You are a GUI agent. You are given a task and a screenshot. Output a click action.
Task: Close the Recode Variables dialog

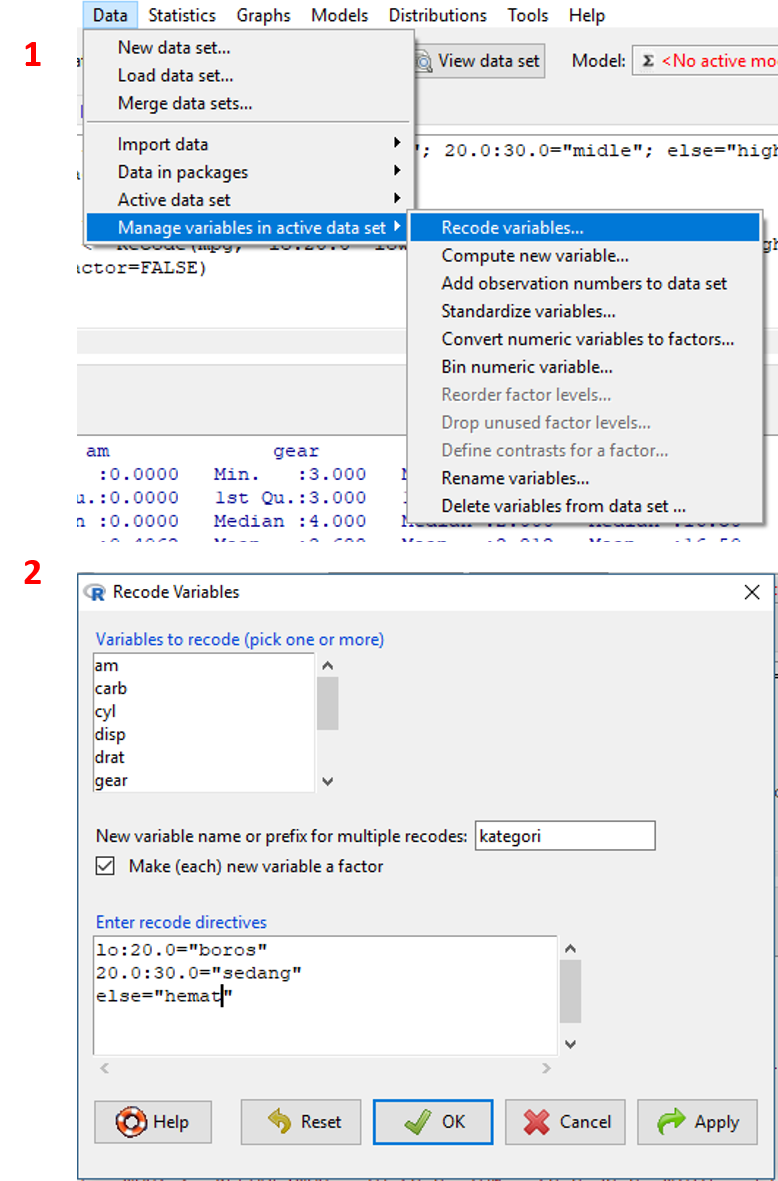pyautogui.click(x=752, y=593)
